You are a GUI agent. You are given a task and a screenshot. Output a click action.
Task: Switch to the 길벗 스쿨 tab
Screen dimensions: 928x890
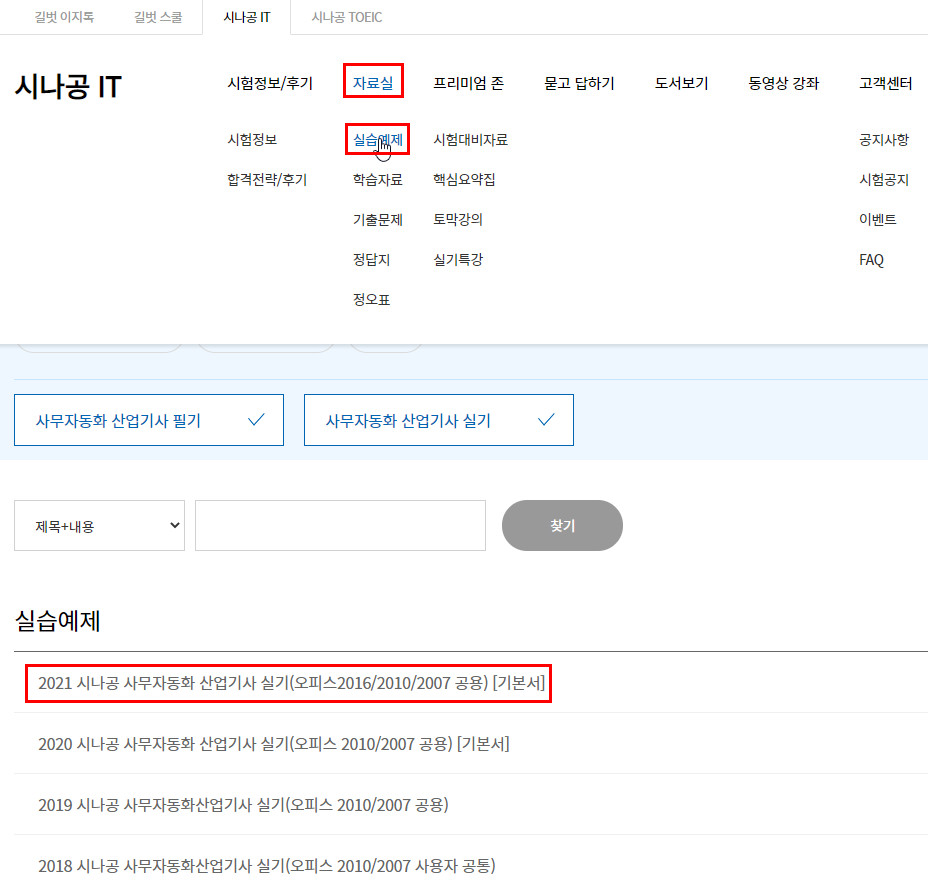click(x=158, y=17)
